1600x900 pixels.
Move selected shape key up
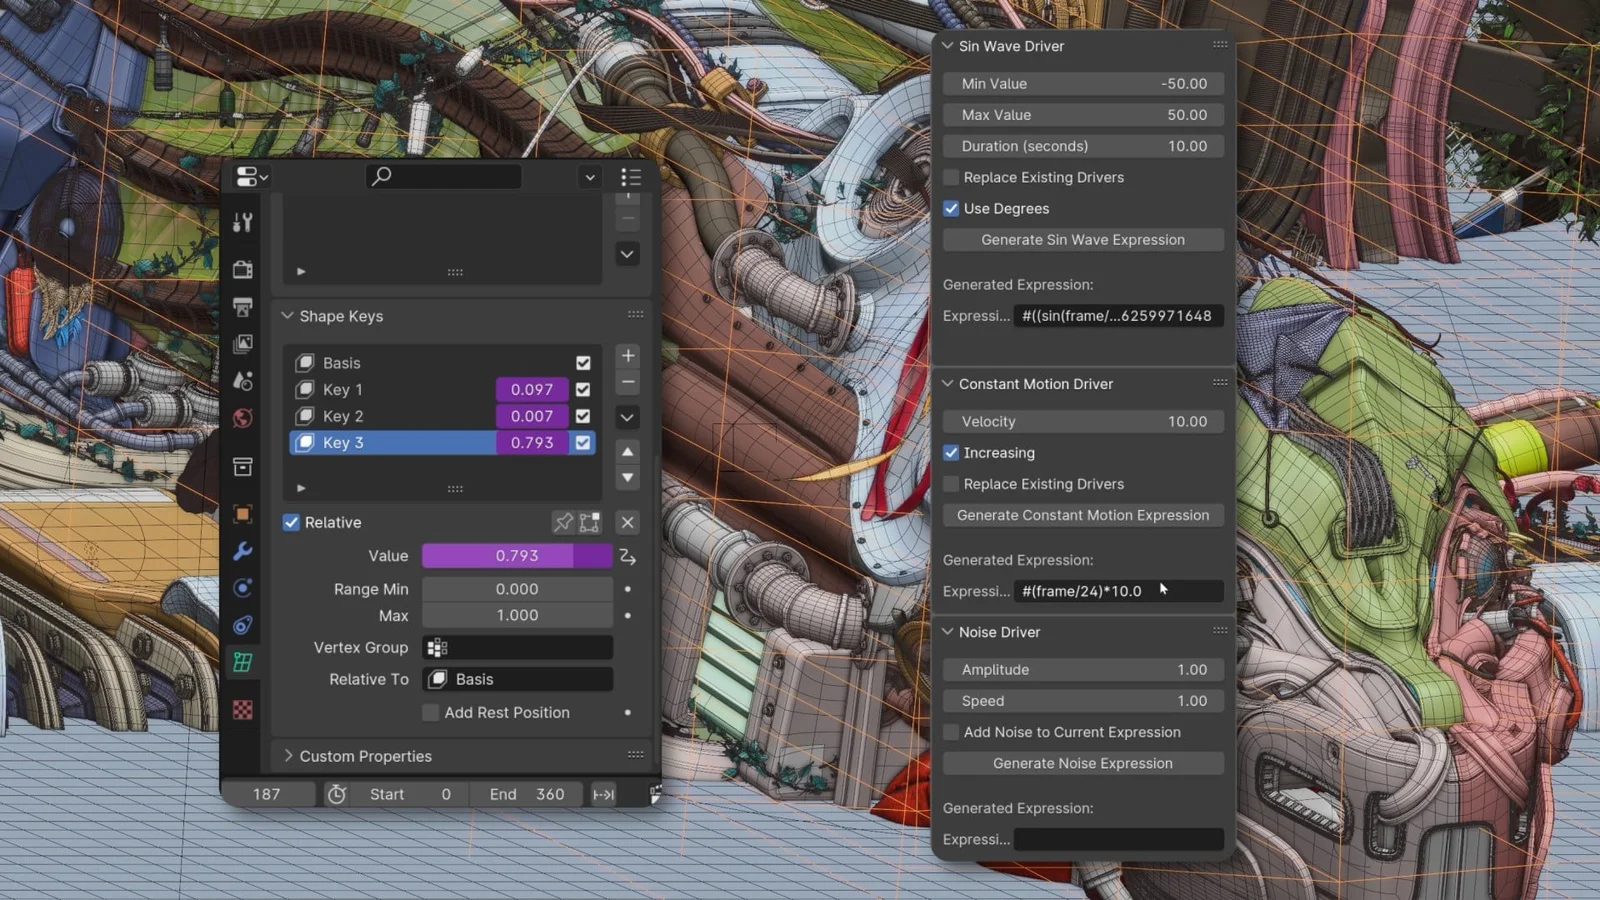coord(628,451)
